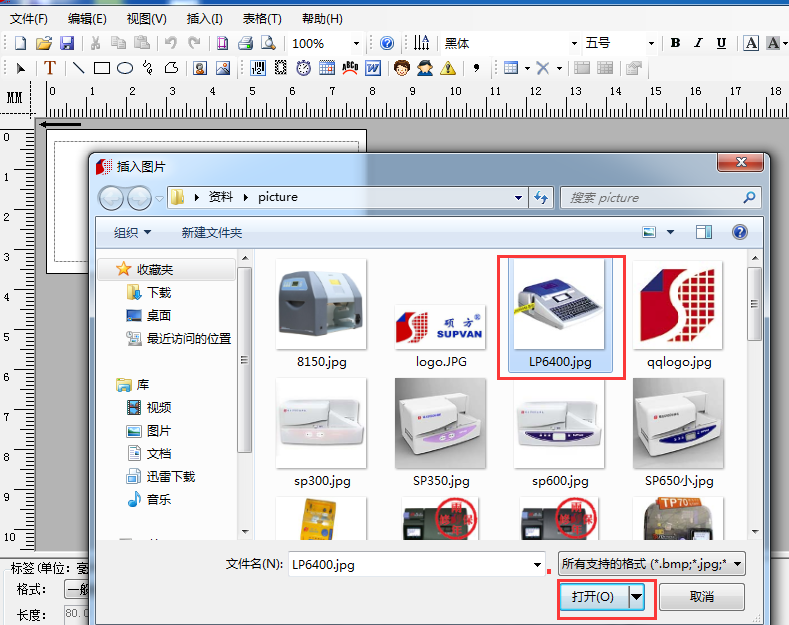789x625 pixels.
Task: Click the 打开(O) button
Action: pyautogui.click(x=592, y=597)
